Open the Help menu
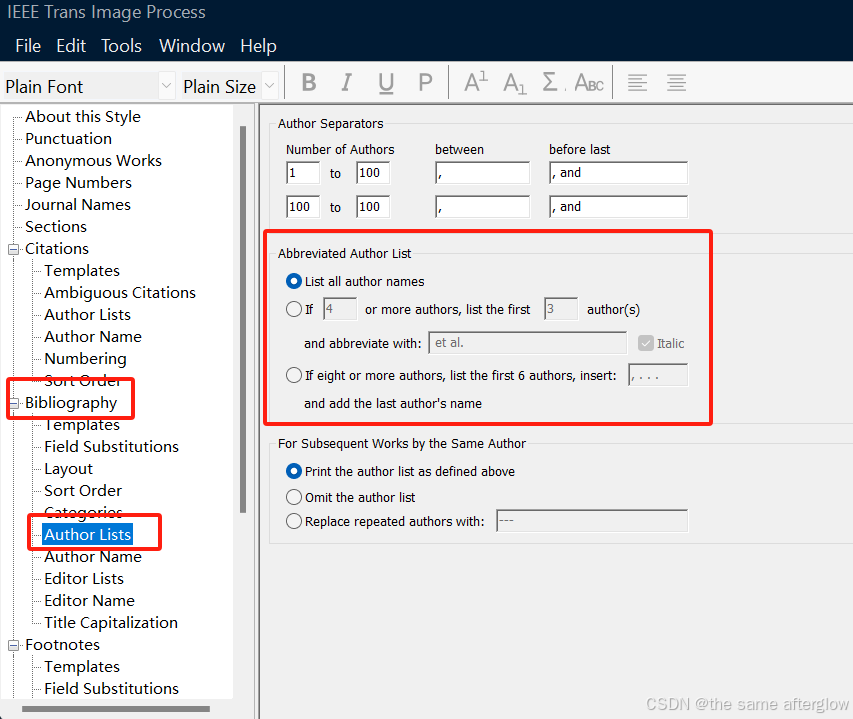853x719 pixels. [x=258, y=46]
